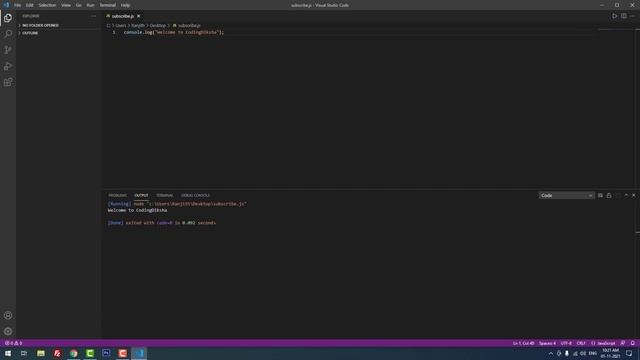
Task: Switch to the Debug Console tab
Action: (x=195, y=196)
